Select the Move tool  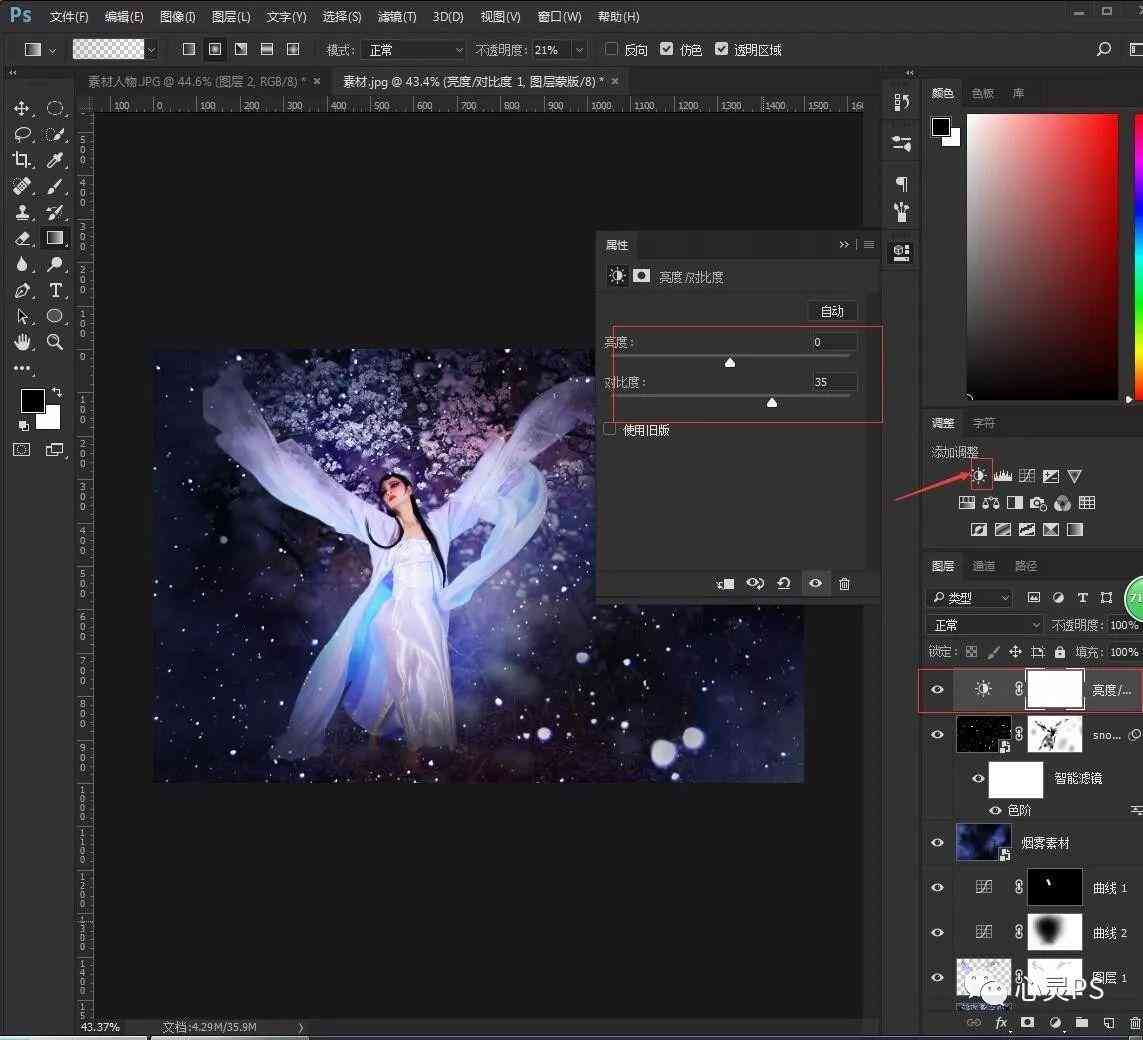[21, 109]
